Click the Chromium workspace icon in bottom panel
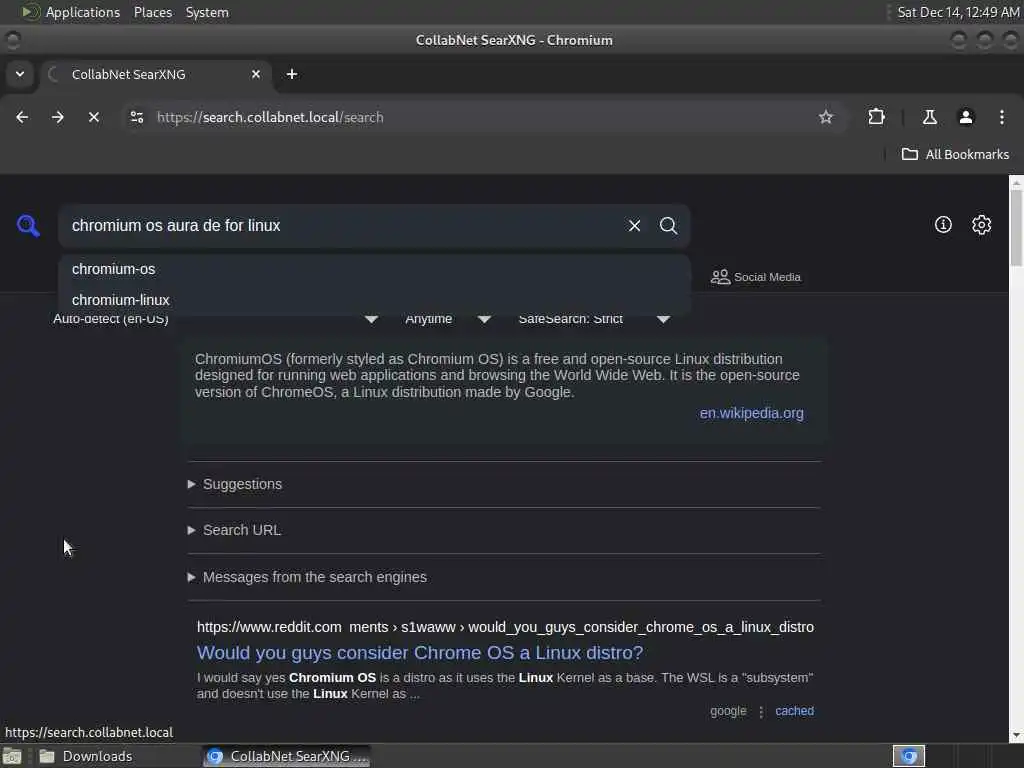 pos(908,756)
